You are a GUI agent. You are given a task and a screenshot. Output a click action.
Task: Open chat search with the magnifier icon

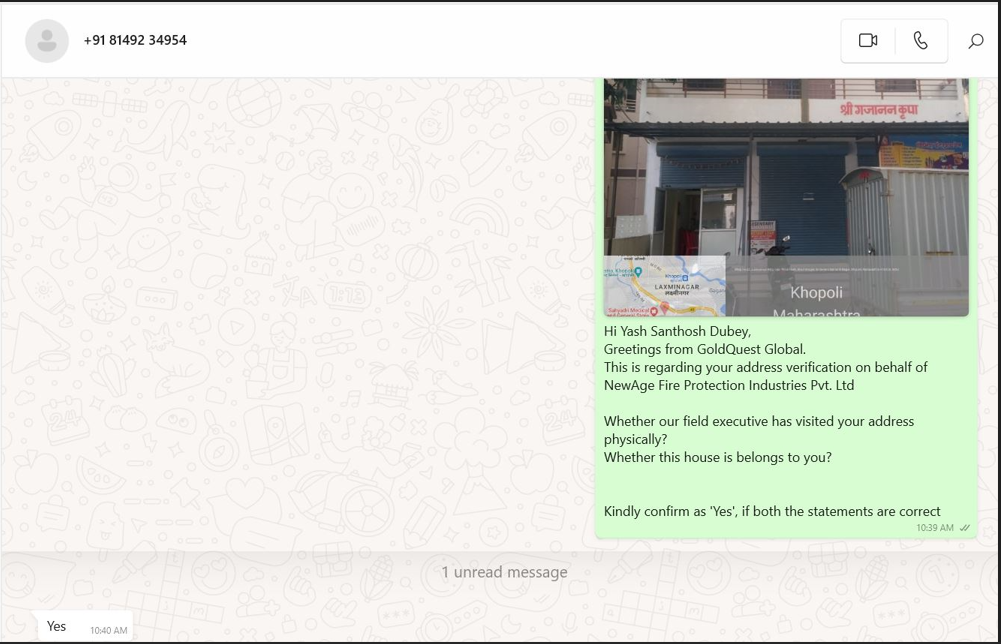point(975,41)
